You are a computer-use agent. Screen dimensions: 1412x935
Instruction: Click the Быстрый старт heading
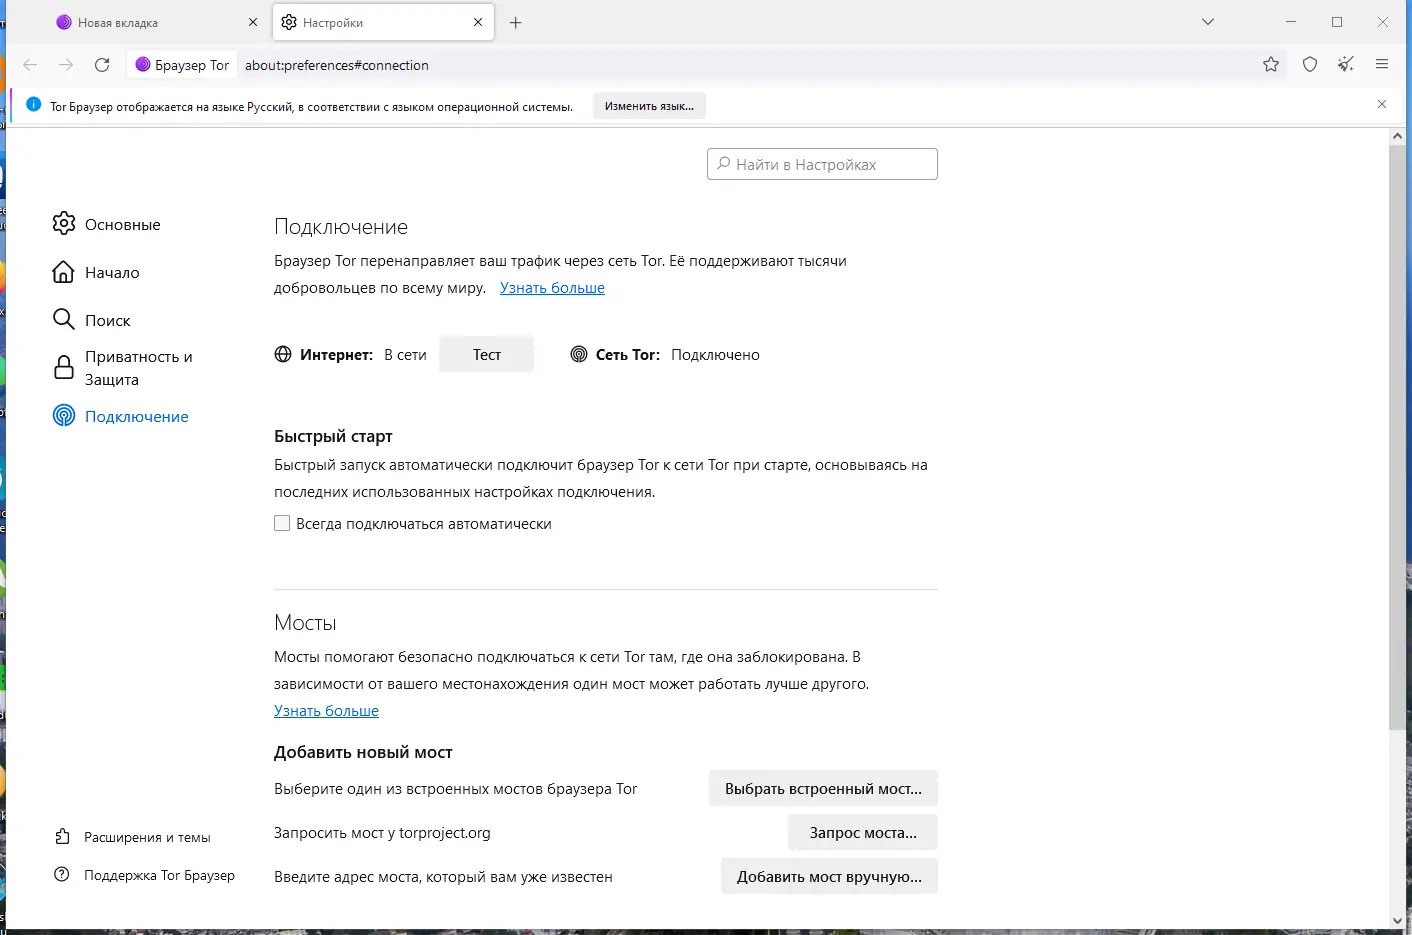pos(333,436)
